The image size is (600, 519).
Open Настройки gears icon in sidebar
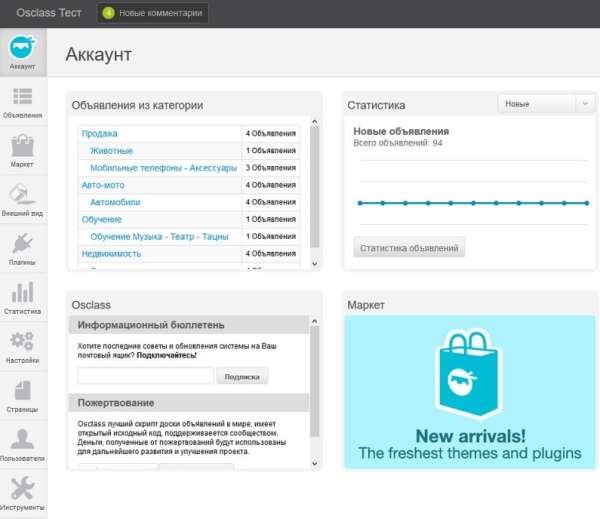(22, 346)
